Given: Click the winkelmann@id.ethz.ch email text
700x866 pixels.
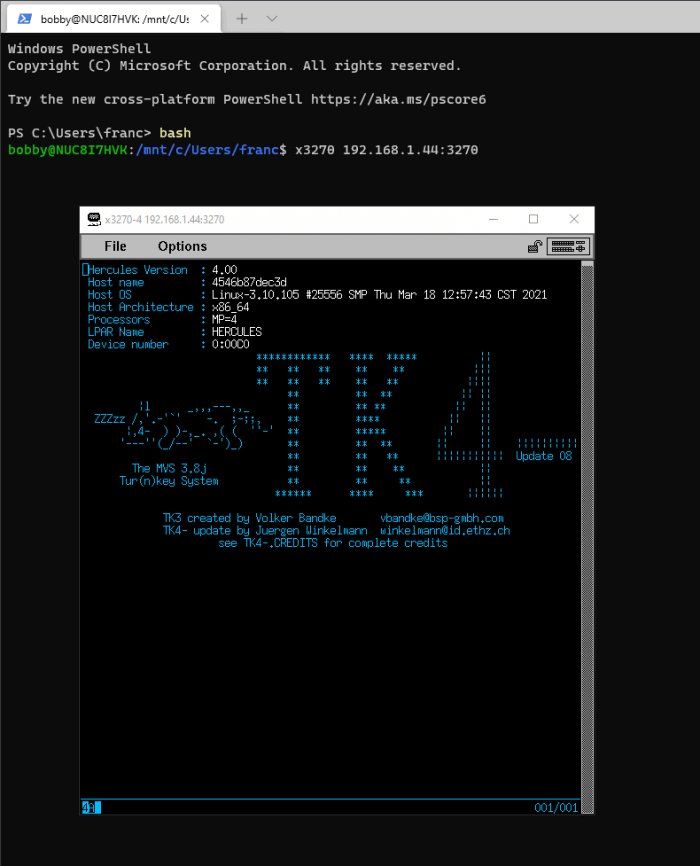Looking at the screenshot, I should coord(445,531).
